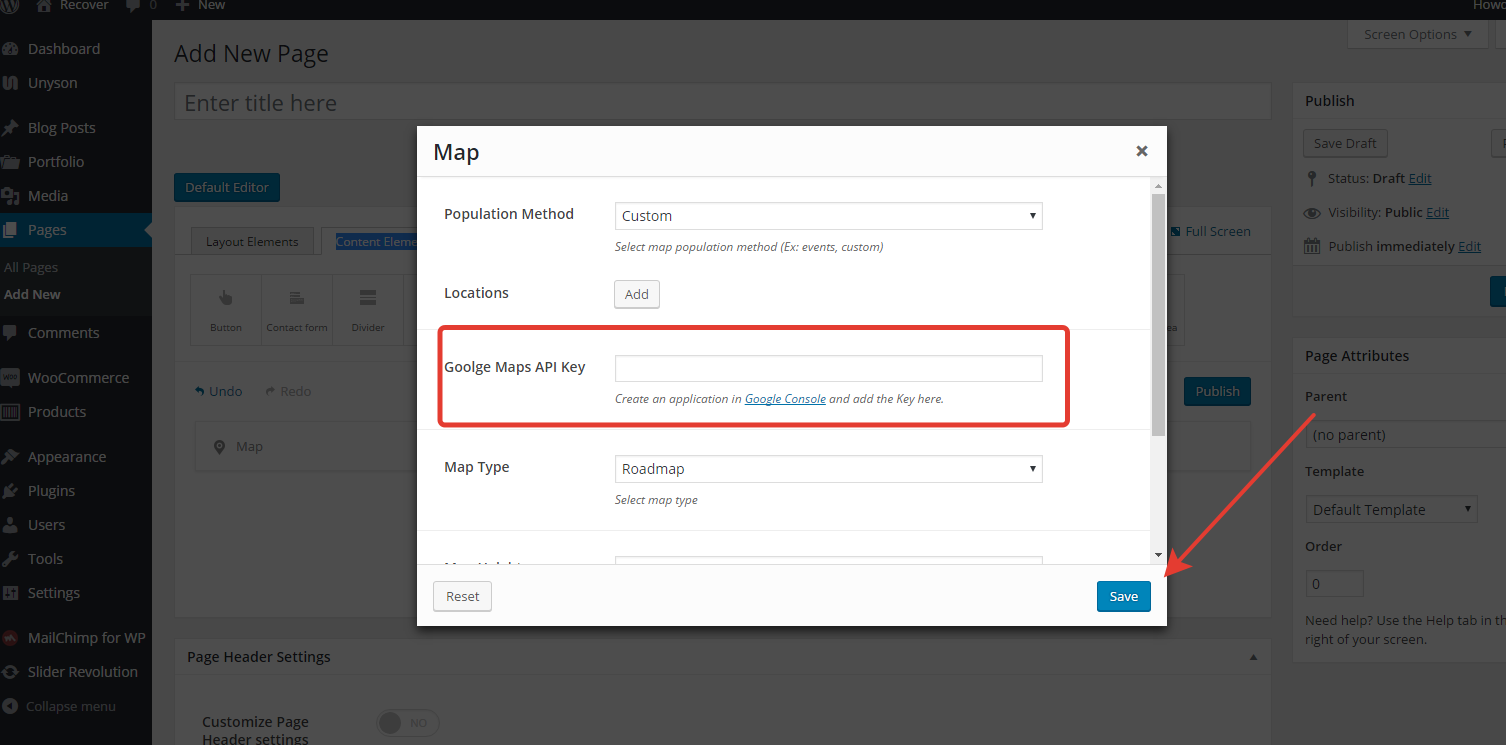Open the Map Type dropdown

click(x=828, y=469)
